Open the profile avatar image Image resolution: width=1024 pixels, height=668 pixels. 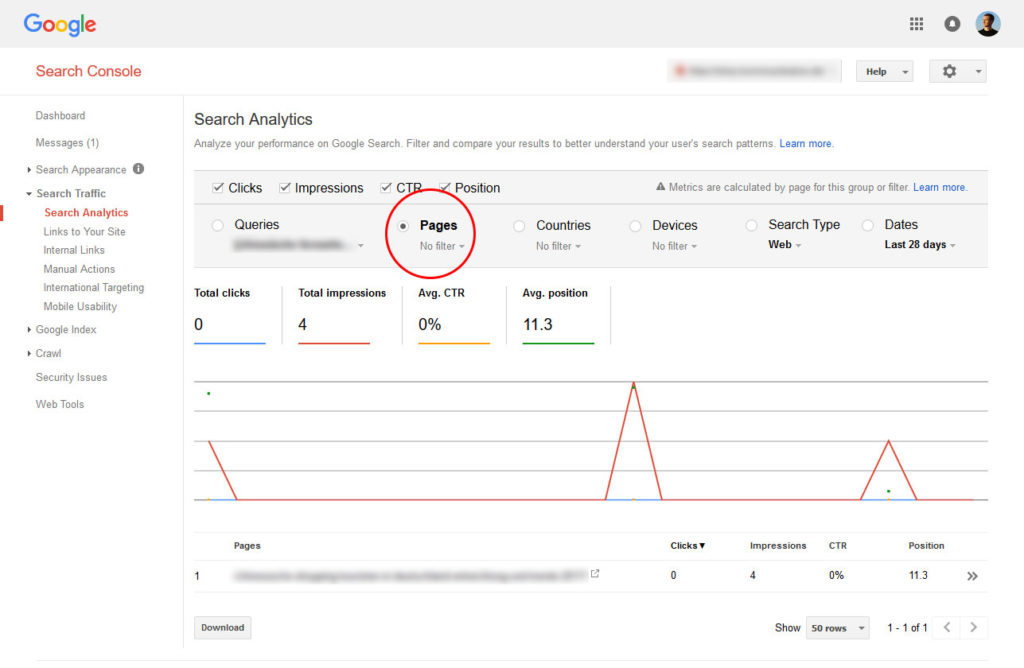coord(988,23)
